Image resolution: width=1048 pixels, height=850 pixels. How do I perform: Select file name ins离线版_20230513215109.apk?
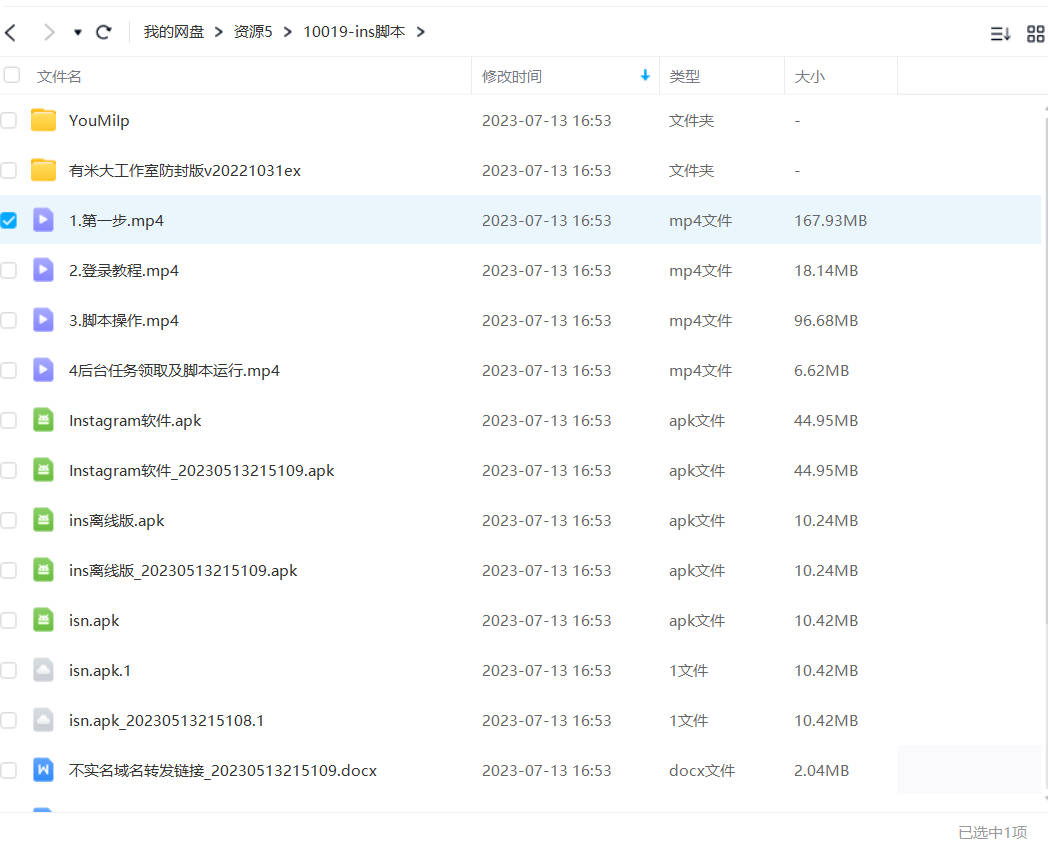[183, 571]
